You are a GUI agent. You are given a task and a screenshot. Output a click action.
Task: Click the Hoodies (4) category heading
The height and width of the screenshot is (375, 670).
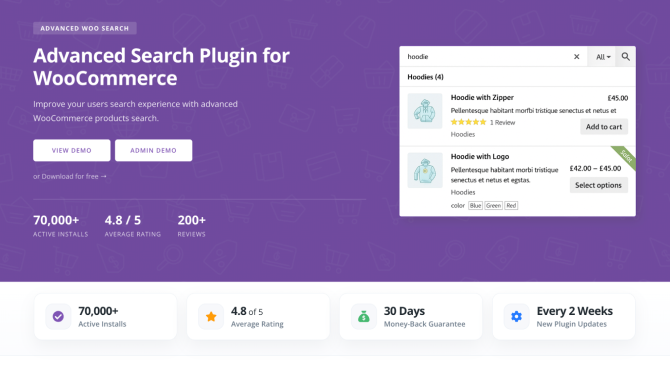(x=425, y=77)
